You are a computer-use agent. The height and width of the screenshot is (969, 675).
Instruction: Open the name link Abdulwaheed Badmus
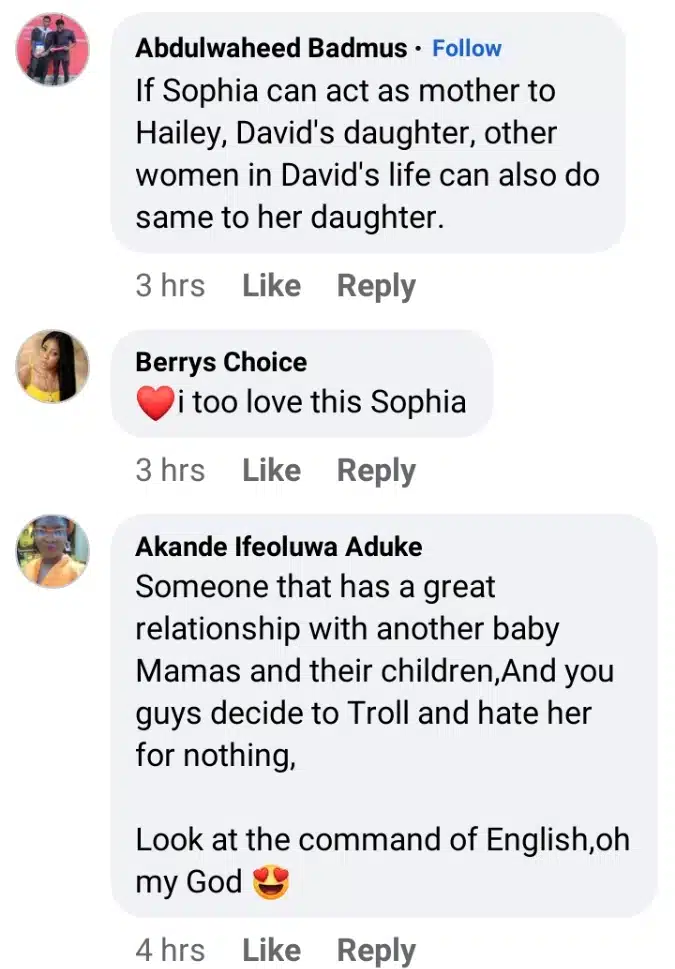(x=271, y=48)
